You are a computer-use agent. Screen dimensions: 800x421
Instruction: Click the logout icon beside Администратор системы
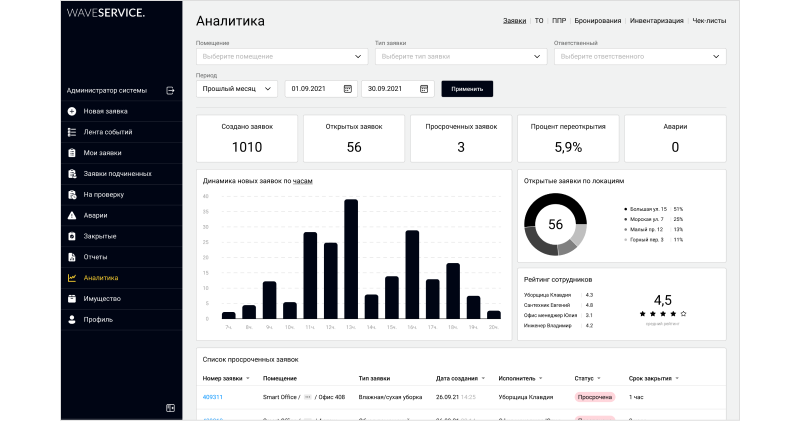(x=170, y=90)
